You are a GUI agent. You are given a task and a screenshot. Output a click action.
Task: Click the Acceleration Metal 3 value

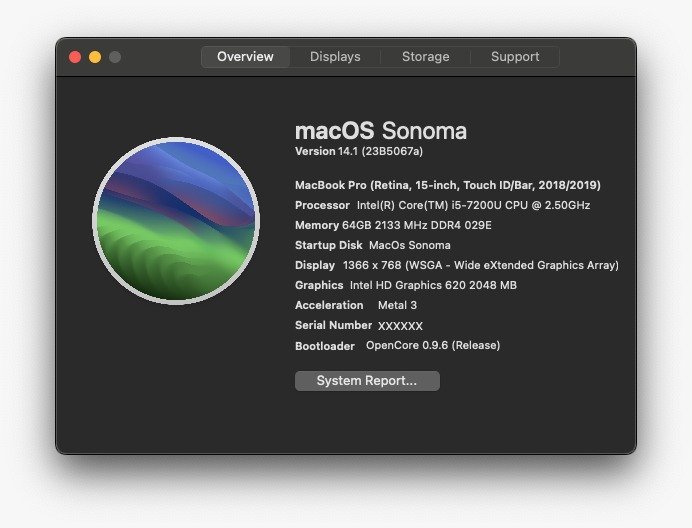coord(397,305)
